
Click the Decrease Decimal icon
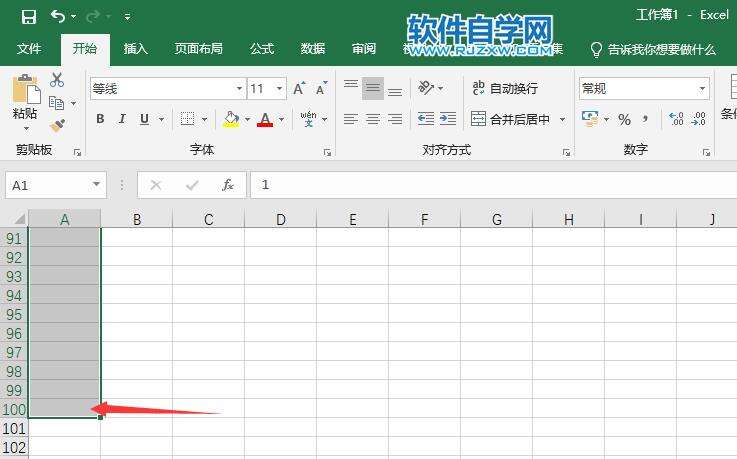[699, 119]
